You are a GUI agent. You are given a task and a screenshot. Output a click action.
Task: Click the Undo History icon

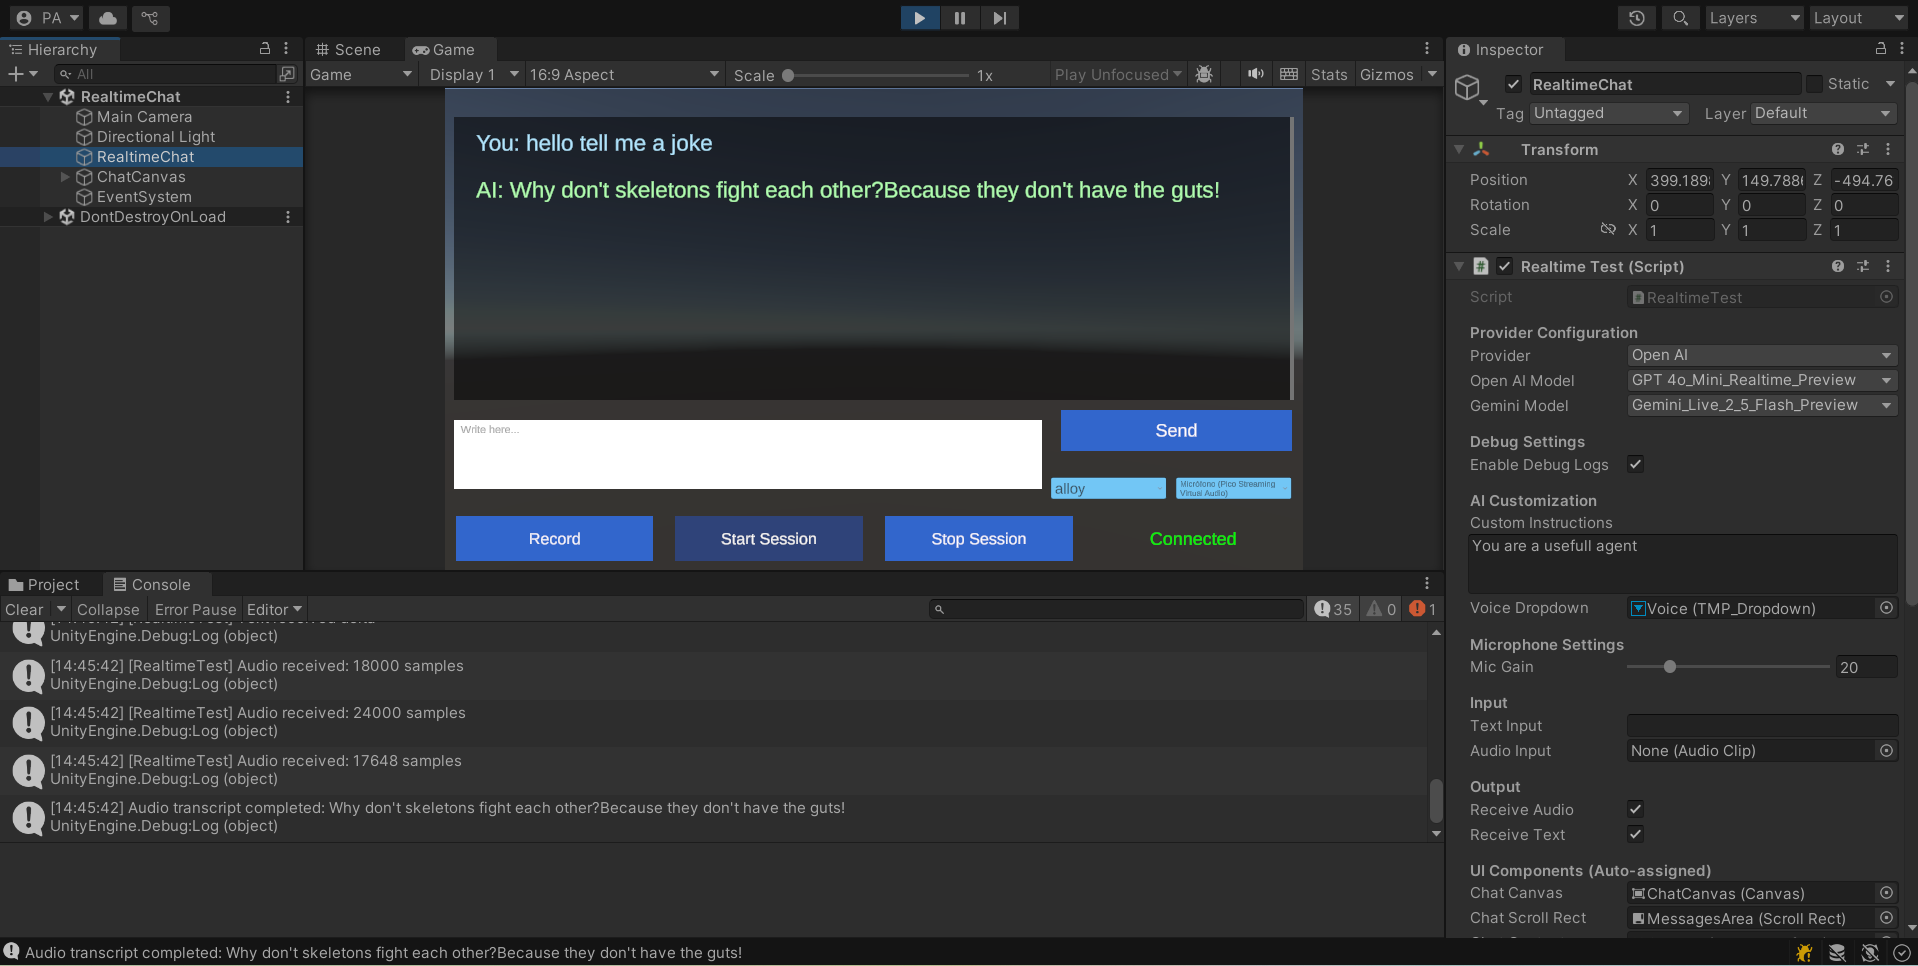point(1635,17)
